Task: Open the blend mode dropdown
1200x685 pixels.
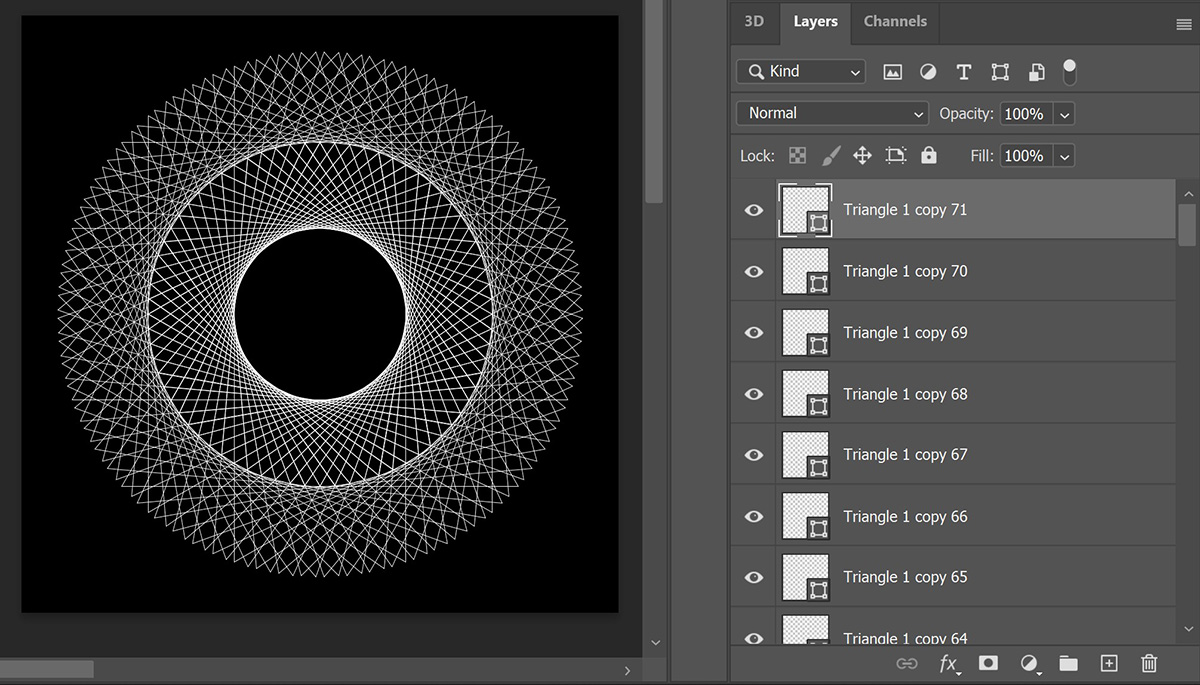Action: click(831, 113)
